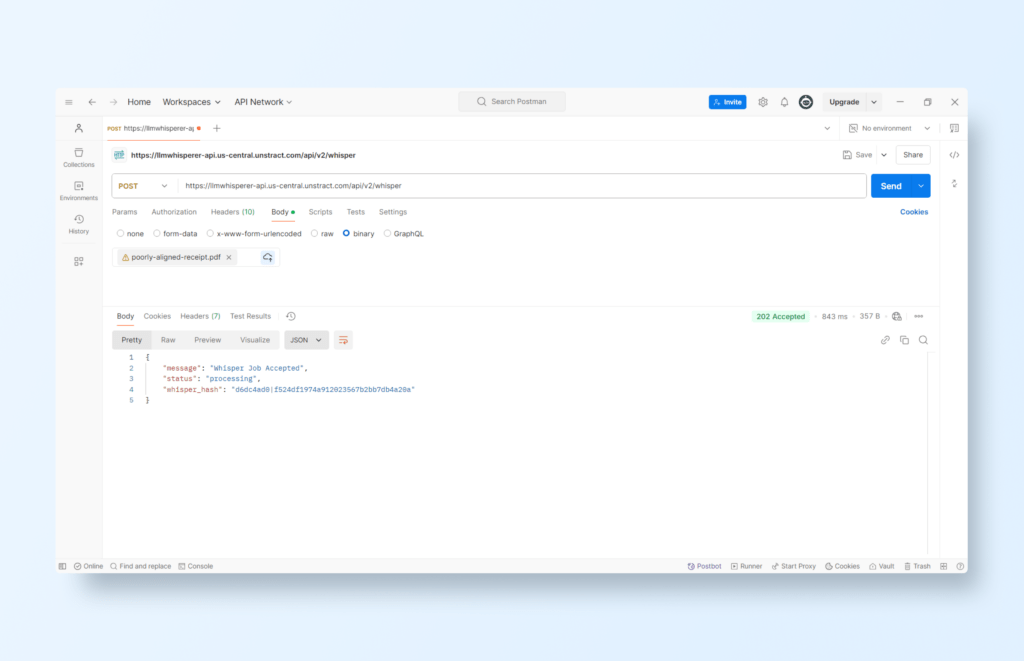The height and width of the screenshot is (661, 1024).
Task: Open notifications bell icon
Action: [784, 102]
